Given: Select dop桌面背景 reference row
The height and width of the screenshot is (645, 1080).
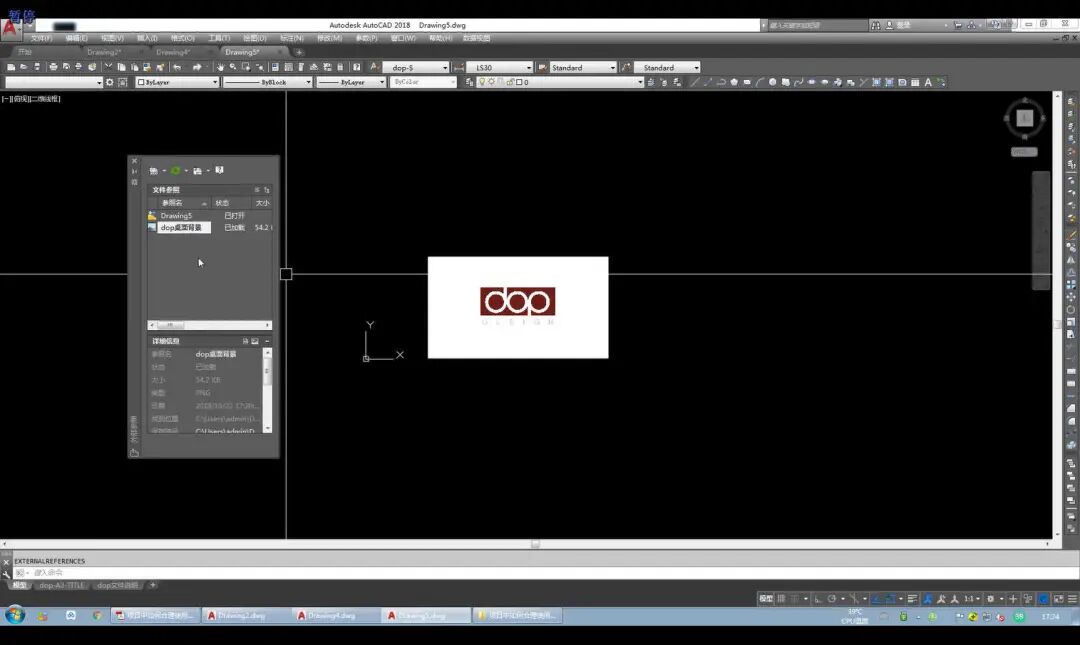Looking at the screenshot, I should tap(209, 227).
